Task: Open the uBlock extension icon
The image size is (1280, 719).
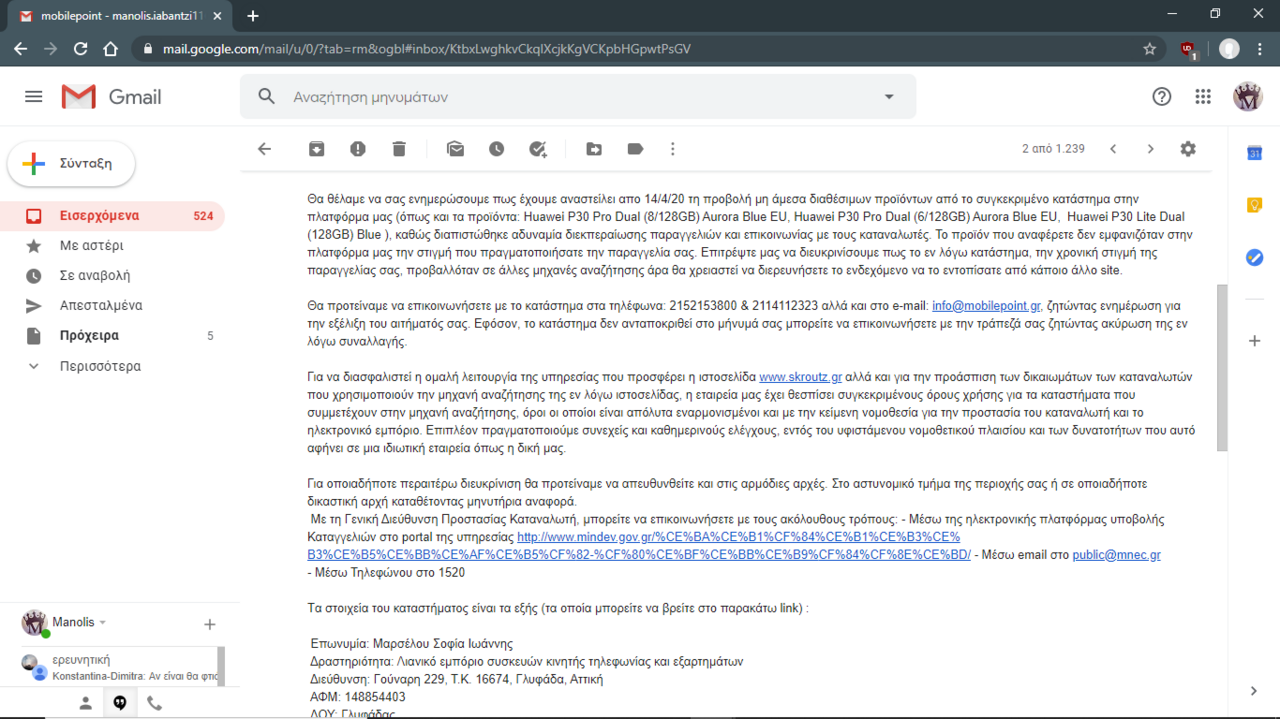Action: pyautogui.click(x=1187, y=49)
